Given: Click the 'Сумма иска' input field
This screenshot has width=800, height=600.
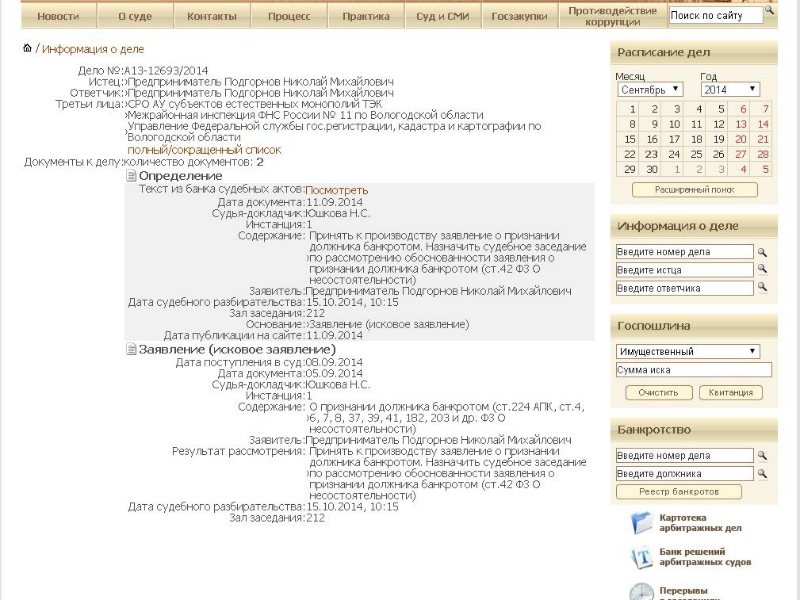Looking at the screenshot, I should coord(694,370).
